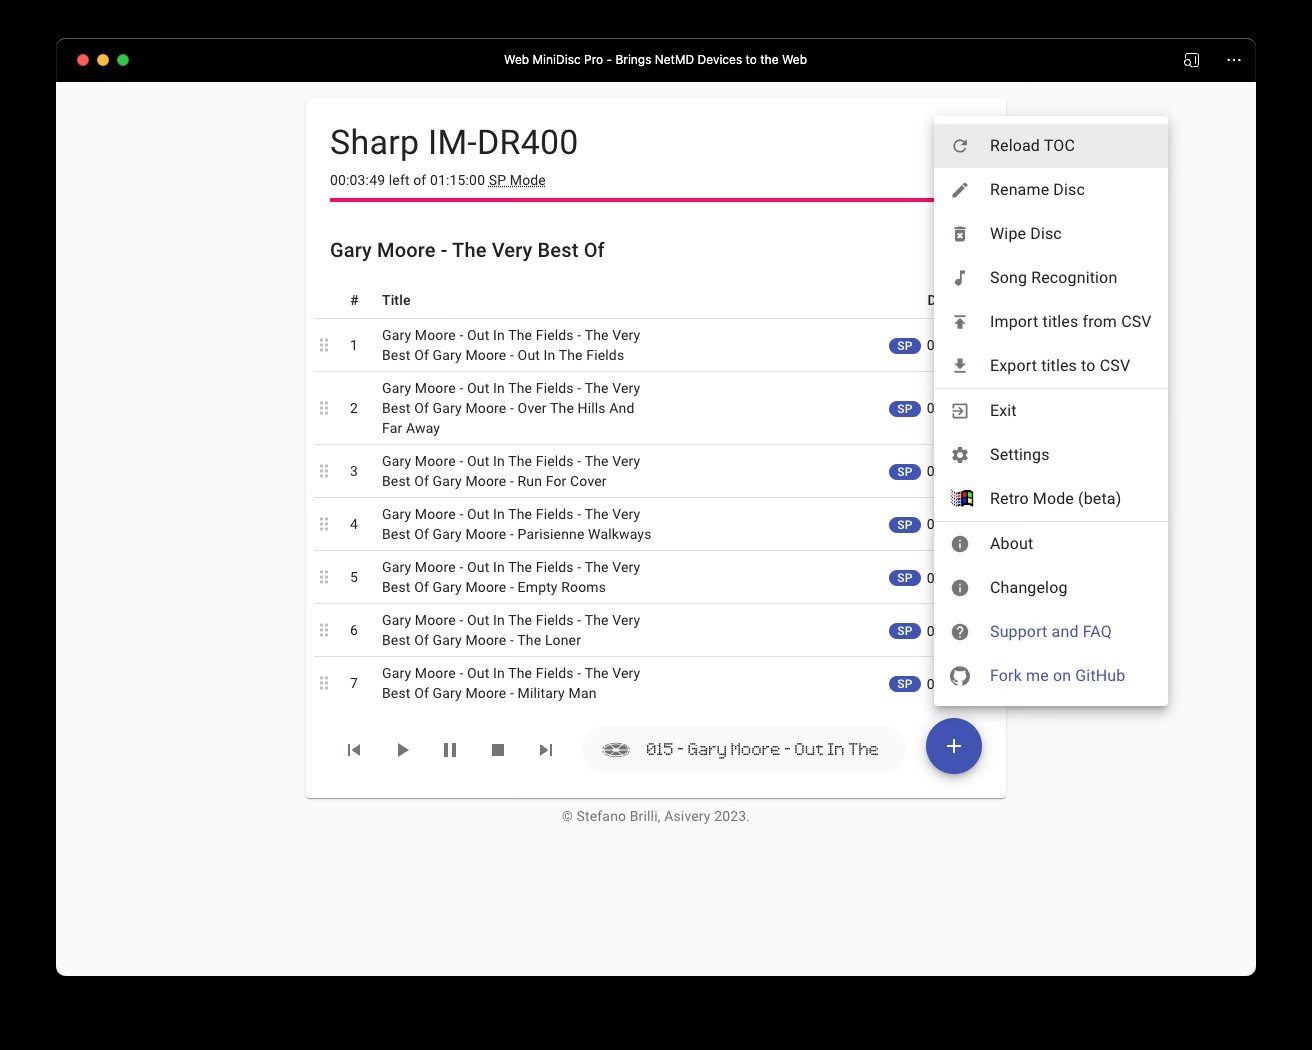Select track 4 Parisienne Walkways
The image size is (1312, 1050).
(516, 524)
